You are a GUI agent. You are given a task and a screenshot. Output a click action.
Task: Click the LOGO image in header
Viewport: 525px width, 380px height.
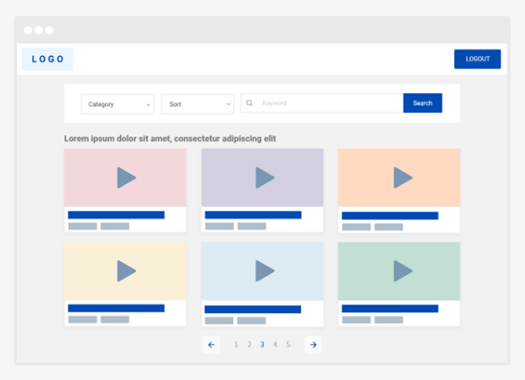[47, 59]
